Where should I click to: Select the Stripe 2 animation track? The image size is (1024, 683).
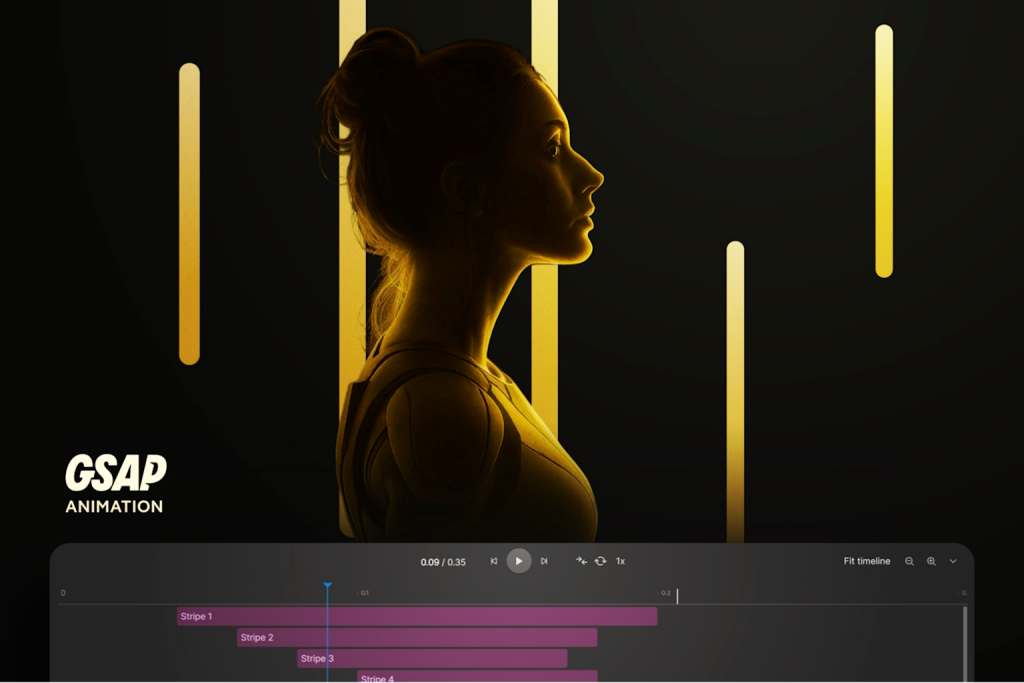(x=417, y=637)
